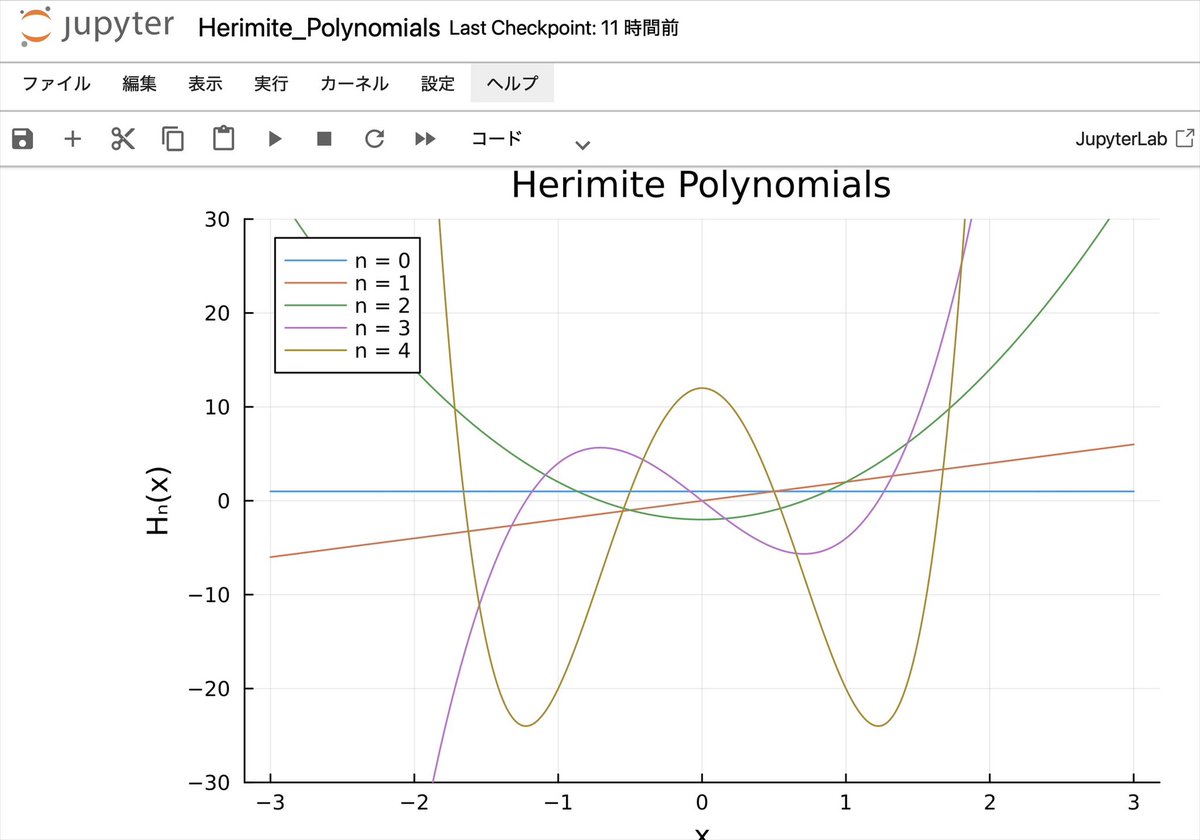Click the n = 1 legend entry
The width and height of the screenshot is (1200, 840).
pyautogui.click(x=347, y=283)
